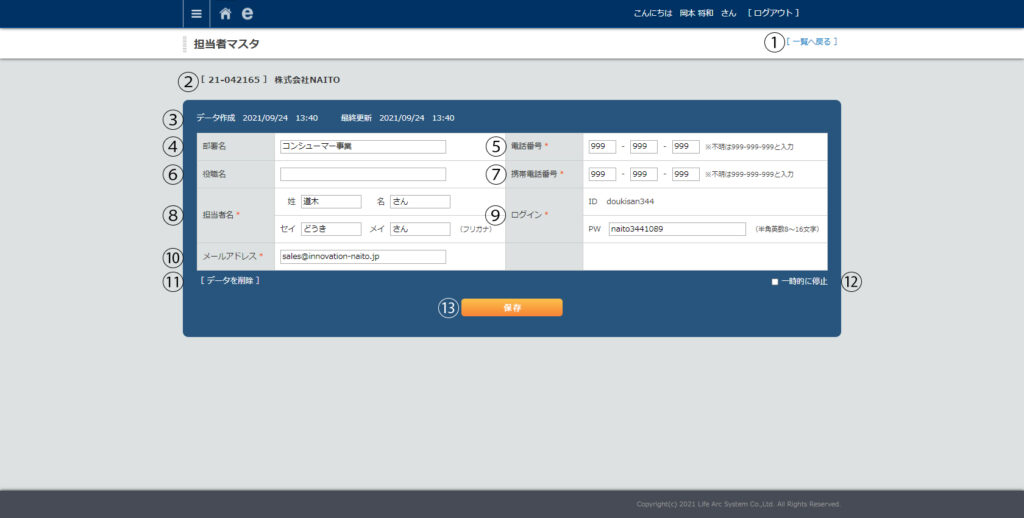Click the 保存 save button
This screenshot has width=1024, height=518.
click(511, 308)
